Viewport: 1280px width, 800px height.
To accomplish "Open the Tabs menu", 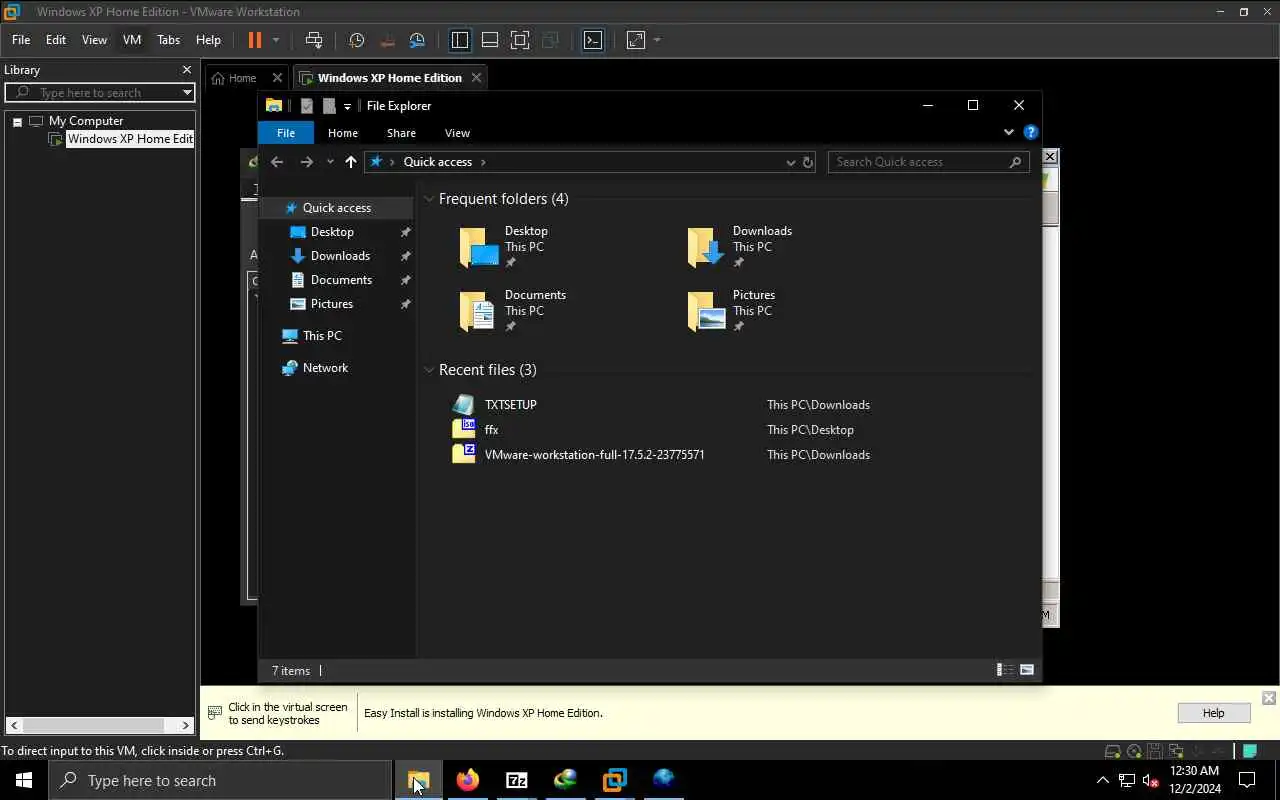I will (x=168, y=40).
